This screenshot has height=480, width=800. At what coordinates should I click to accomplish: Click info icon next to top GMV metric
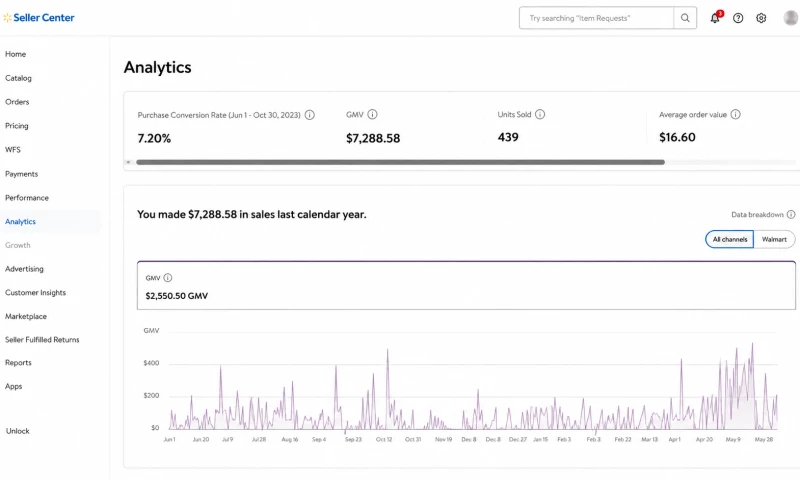pos(372,114)
